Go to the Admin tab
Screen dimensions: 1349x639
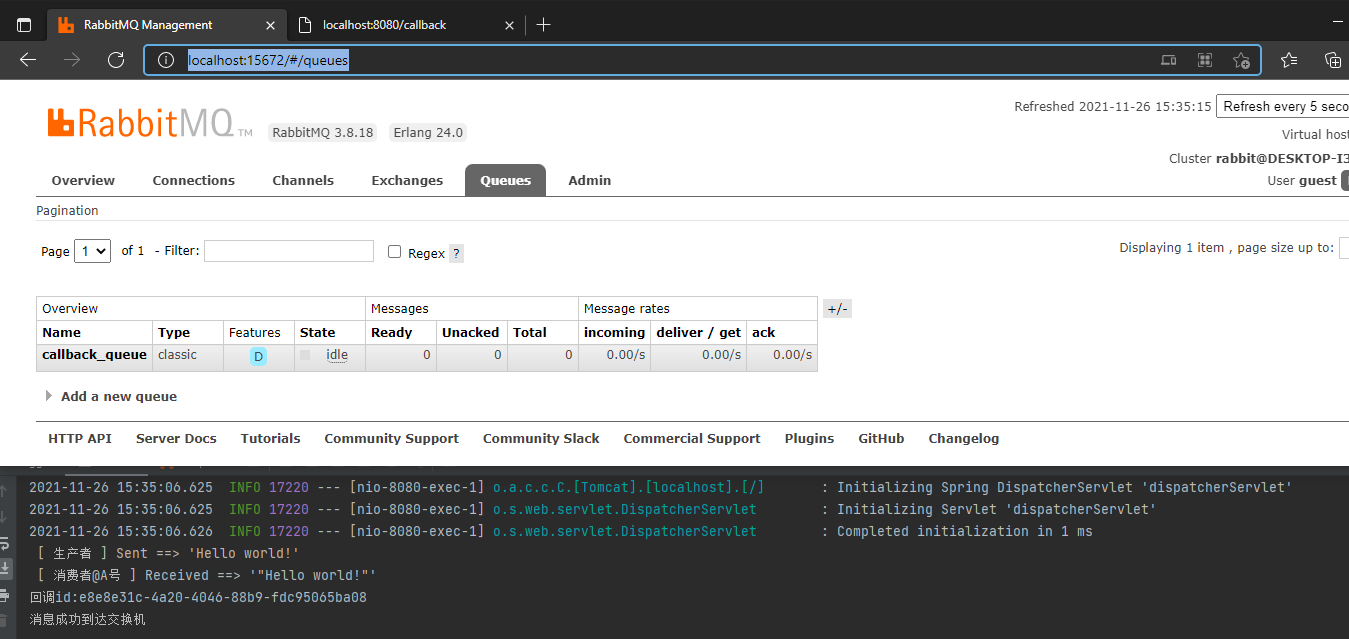(x=589, y=180)
